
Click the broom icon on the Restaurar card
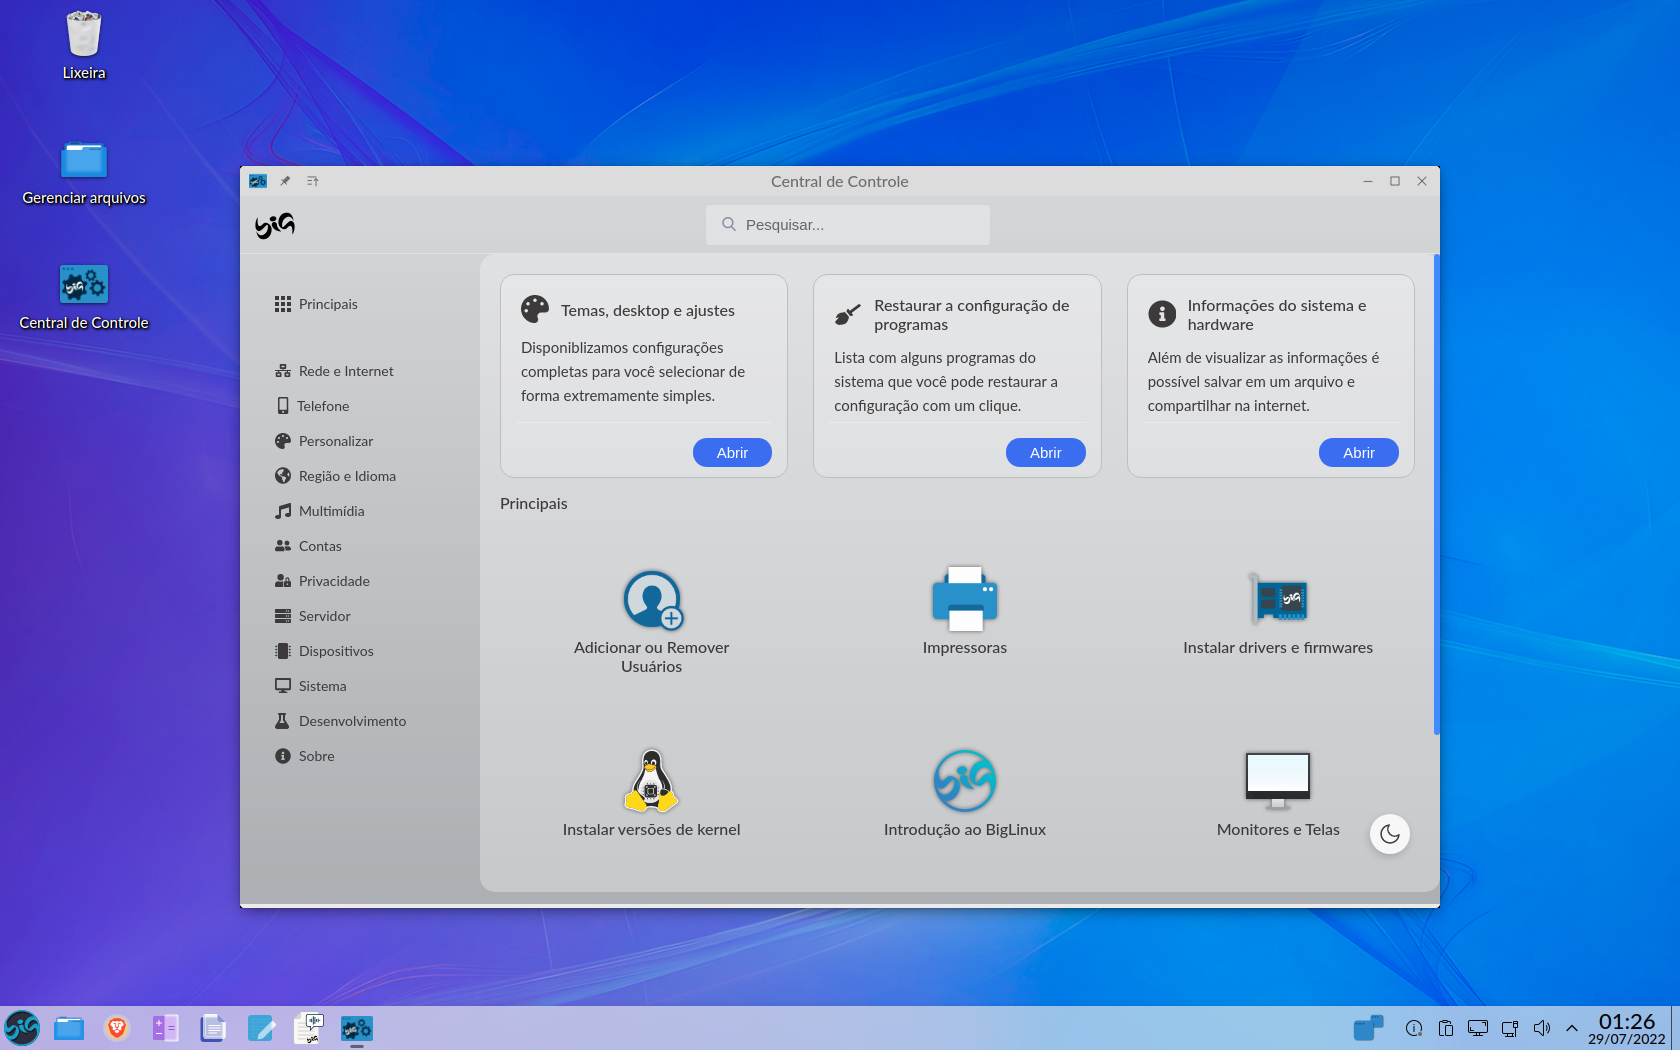tap(848, 314)
